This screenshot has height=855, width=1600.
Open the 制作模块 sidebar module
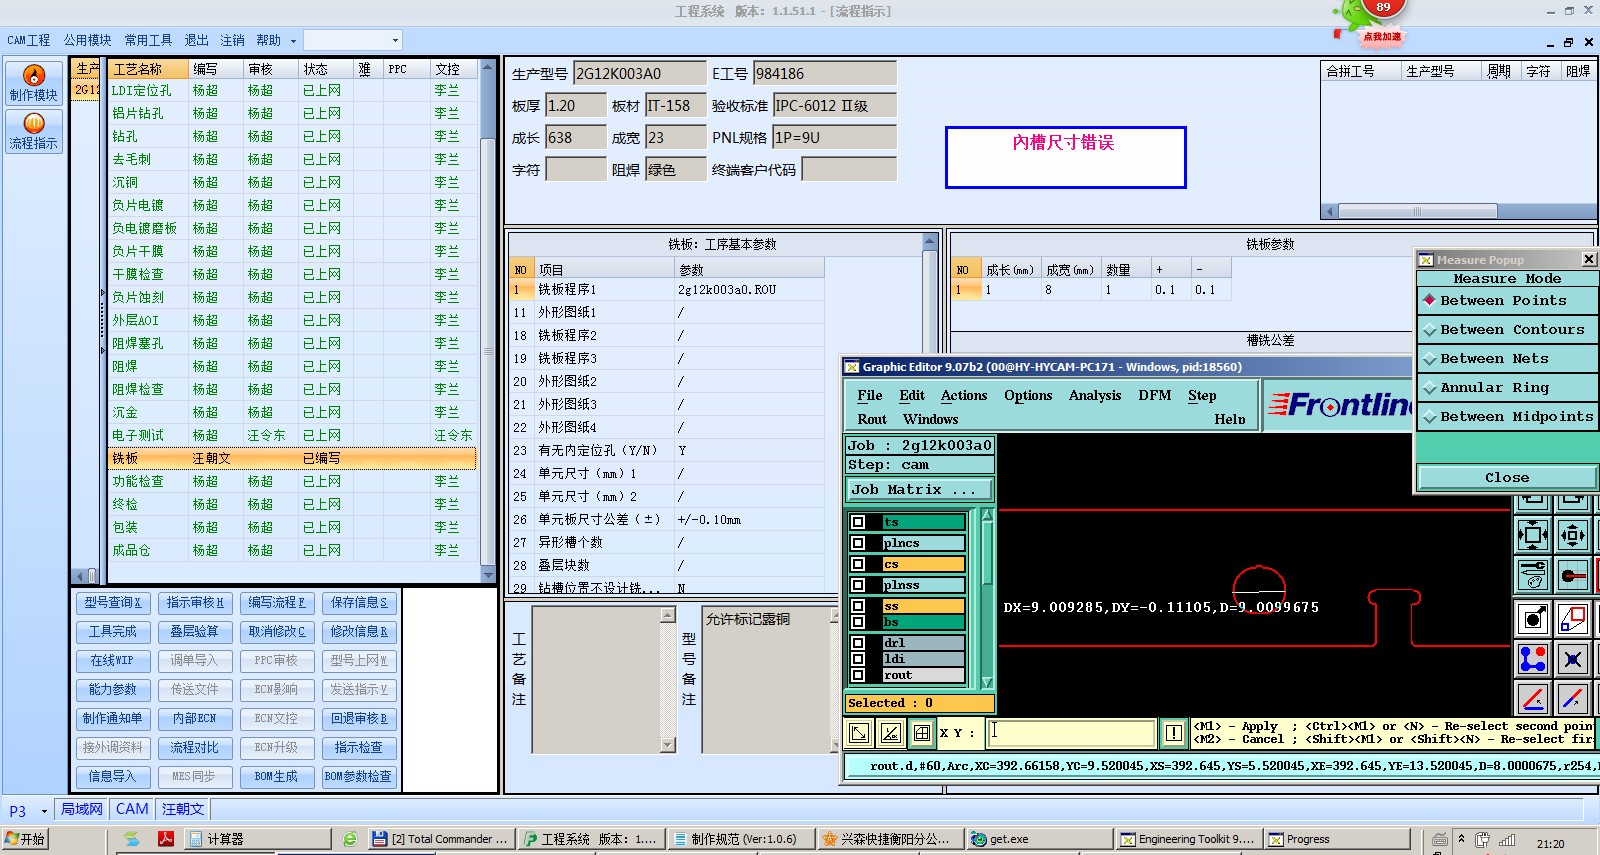tap(34, 83)
